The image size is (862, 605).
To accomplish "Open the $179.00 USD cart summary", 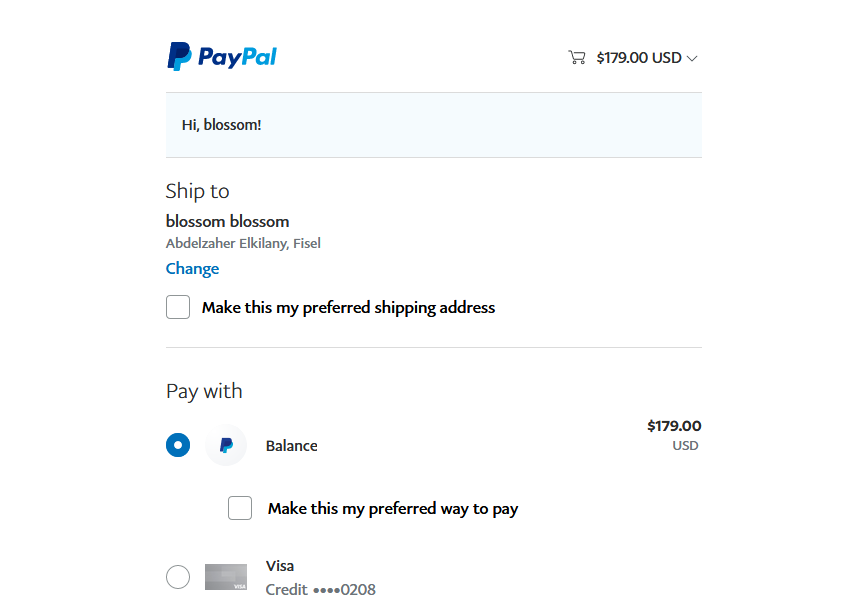I will [x=638, y=58].
